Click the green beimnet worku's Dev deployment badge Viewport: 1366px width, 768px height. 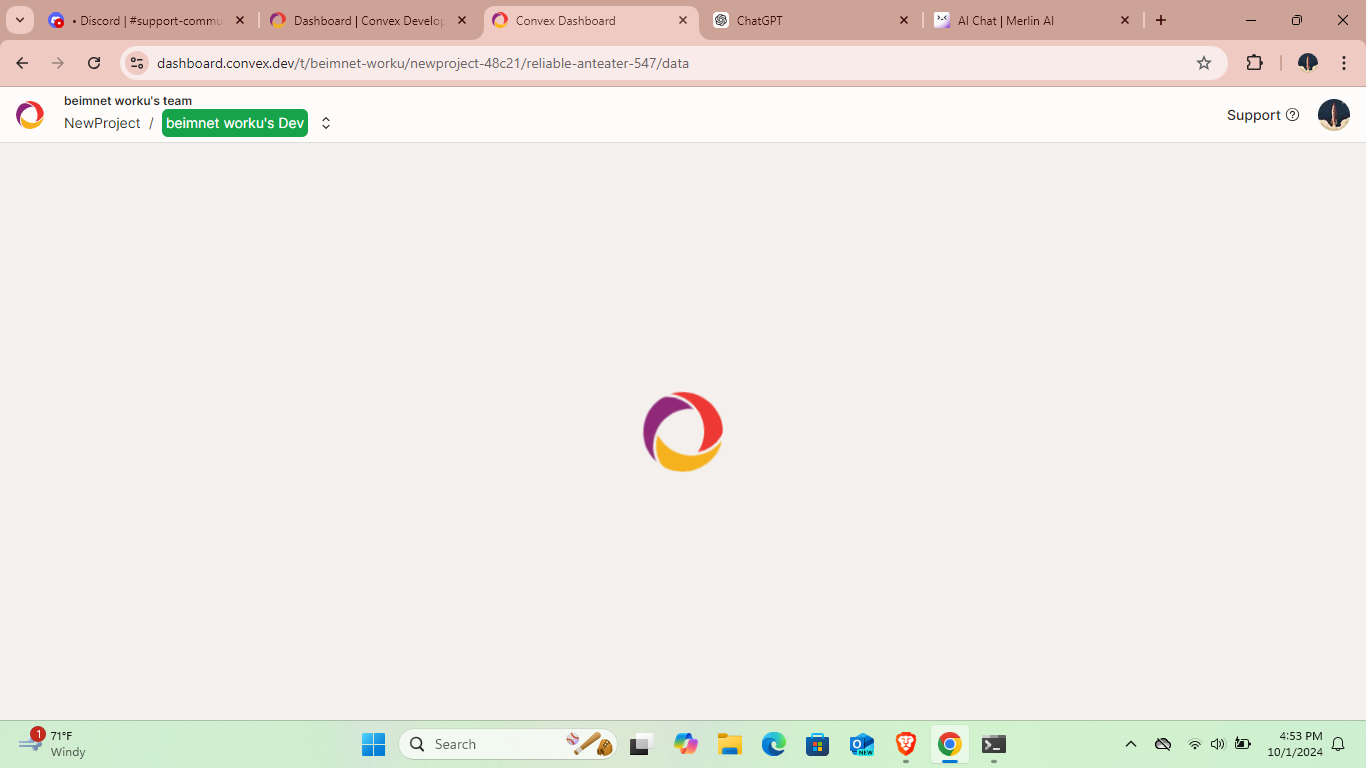(x=235, y=123)
